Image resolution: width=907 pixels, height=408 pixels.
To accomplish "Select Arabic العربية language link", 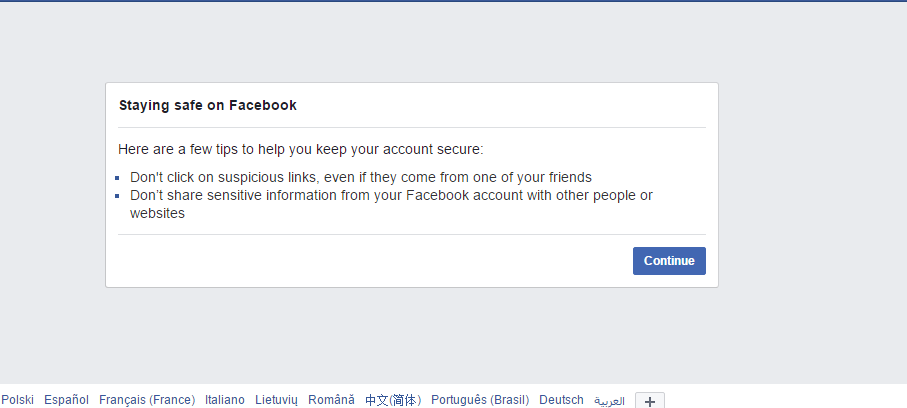I will point(609,400).
